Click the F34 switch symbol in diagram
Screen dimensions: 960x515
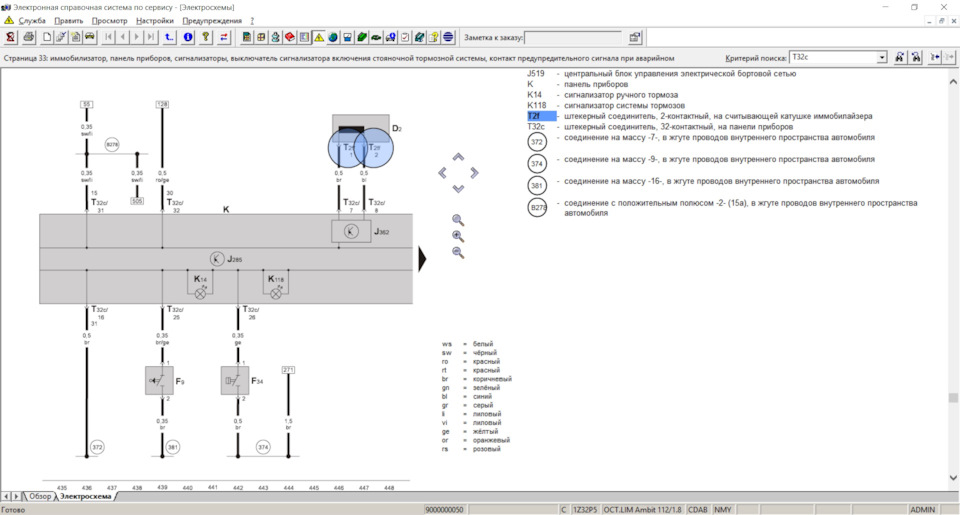234,381
